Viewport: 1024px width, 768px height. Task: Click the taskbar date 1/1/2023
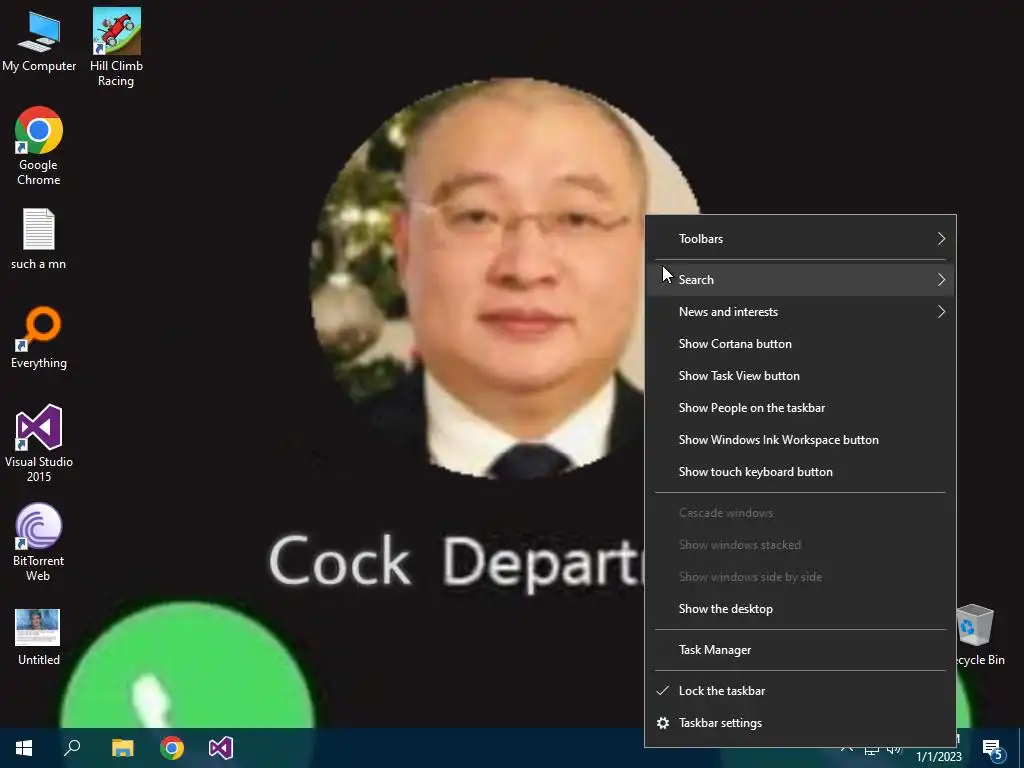(x=938, y=757)
